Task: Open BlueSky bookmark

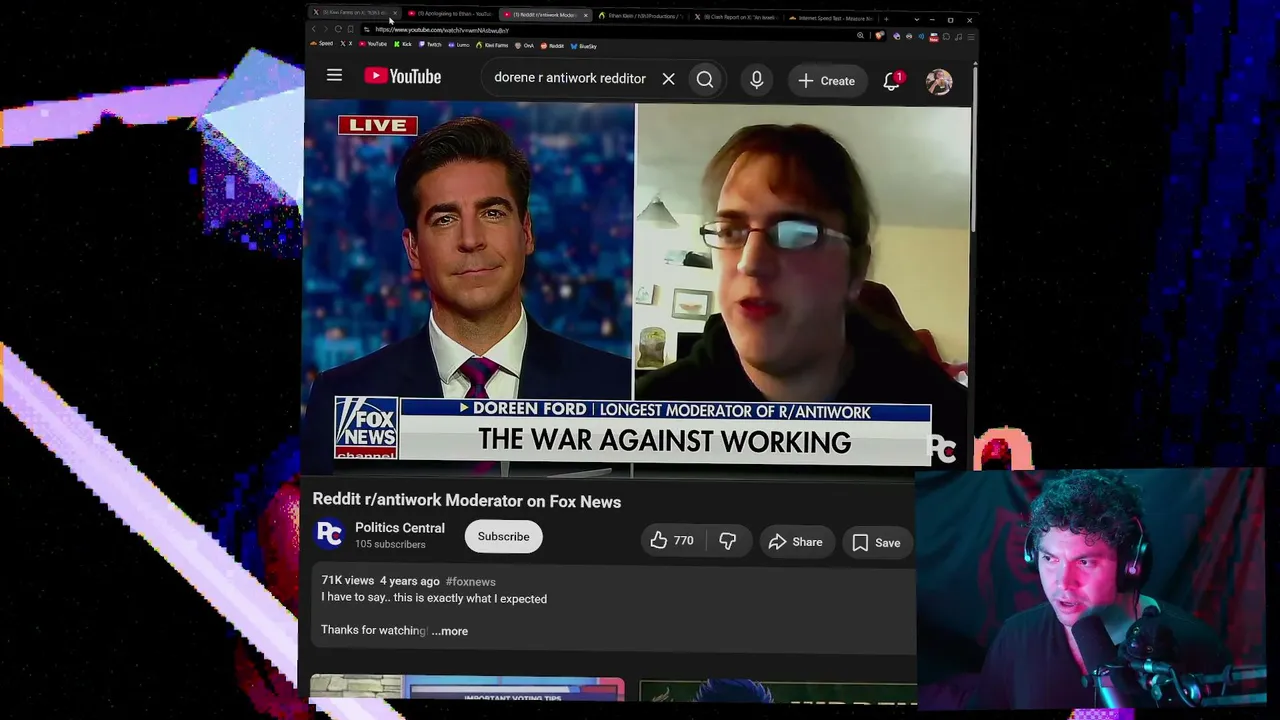Action: pos(584,46)
